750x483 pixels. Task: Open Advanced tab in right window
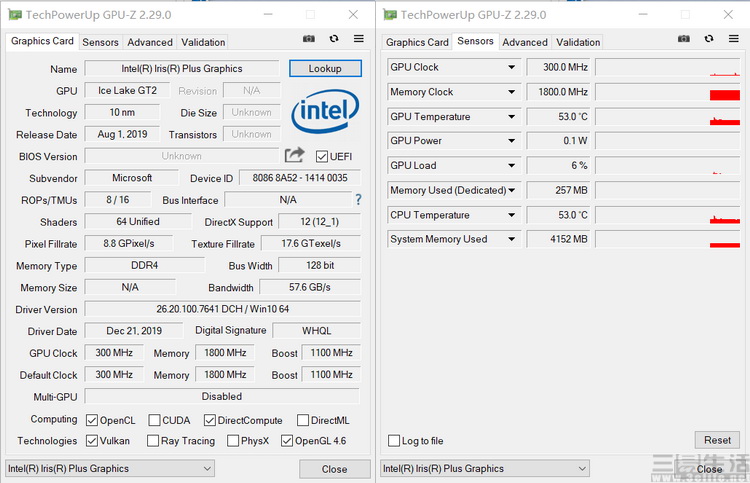tap(525, 43)
